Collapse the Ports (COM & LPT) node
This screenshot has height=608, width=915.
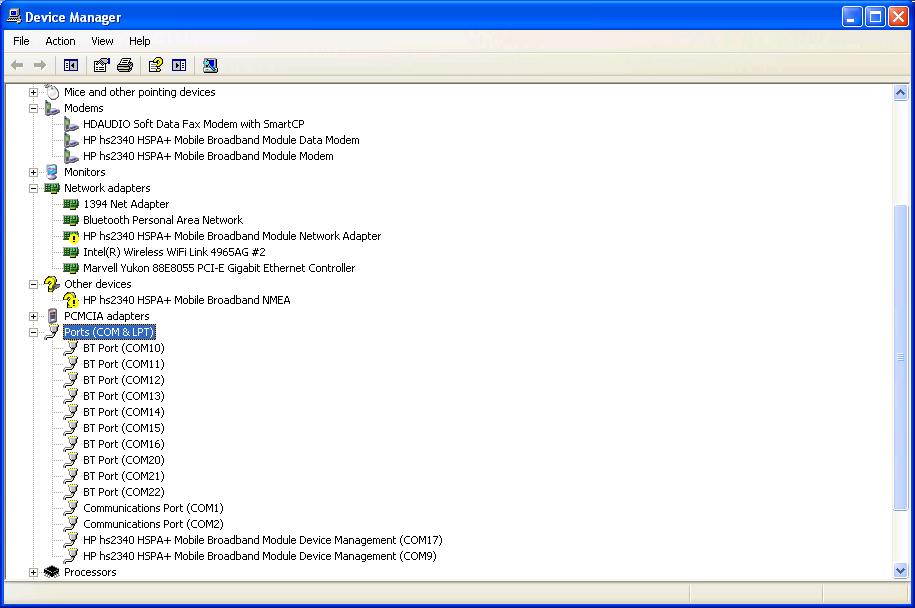tap(33, 333)
